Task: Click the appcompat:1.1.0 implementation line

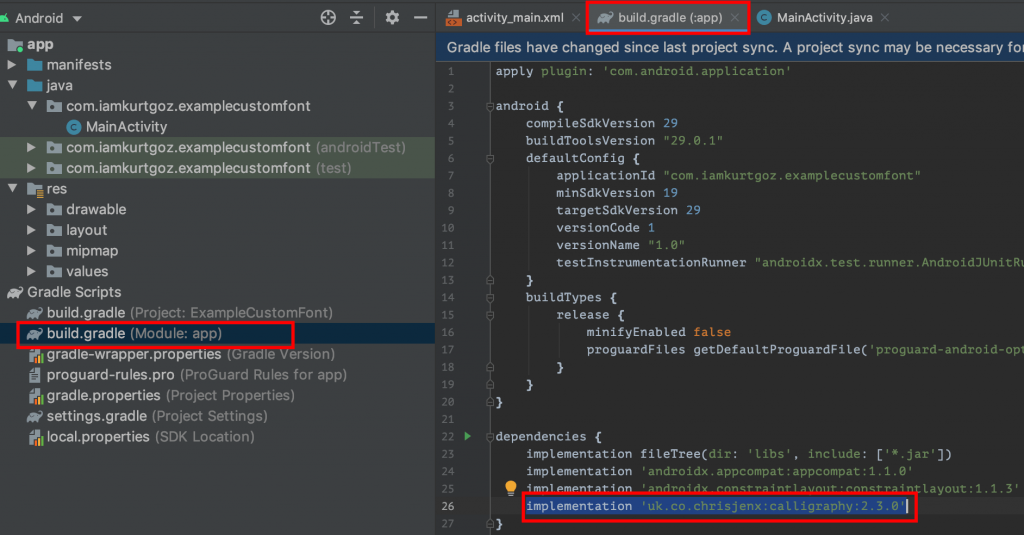Action: click(719, 471)
